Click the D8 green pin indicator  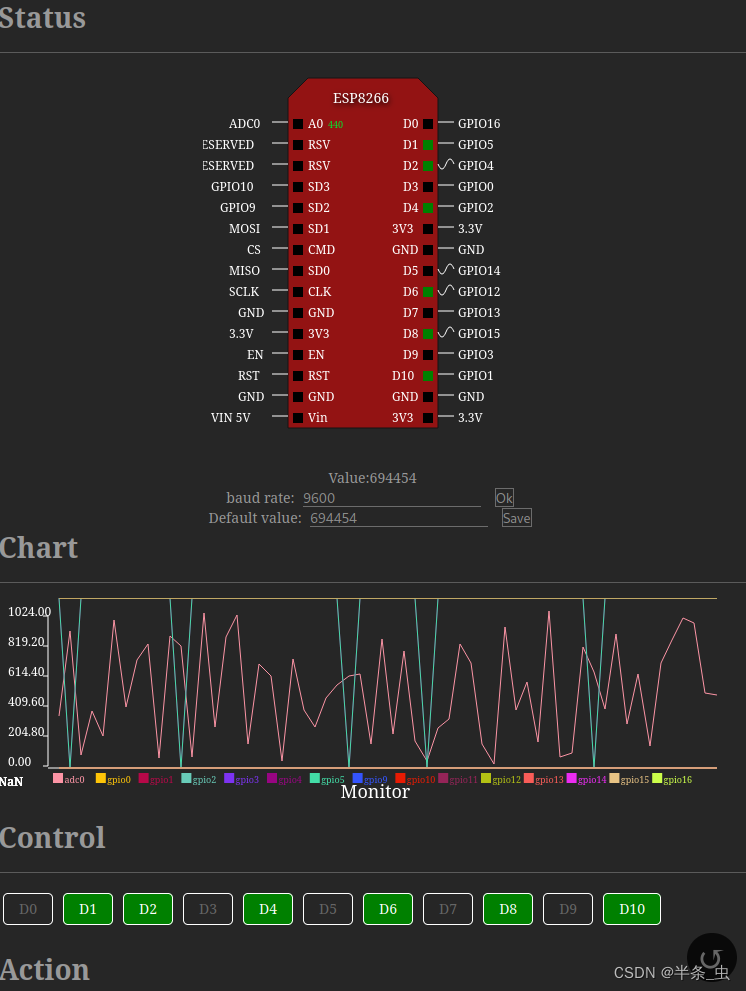(428, 333)
